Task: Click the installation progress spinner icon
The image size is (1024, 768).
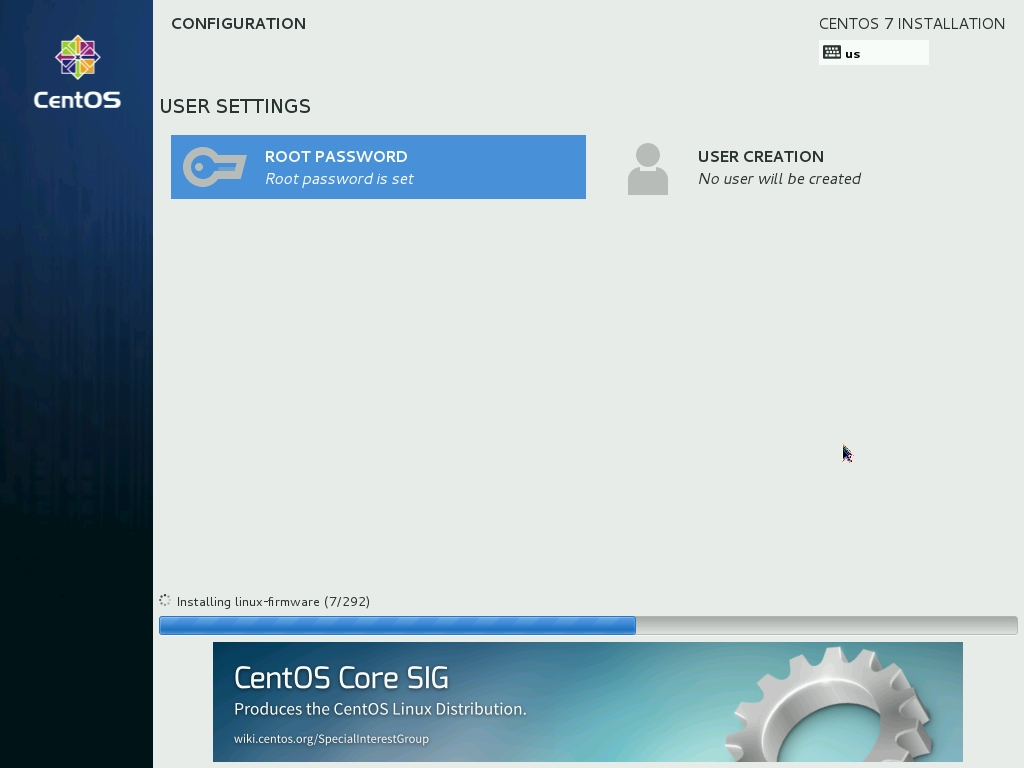Action: tap(165, 601)
